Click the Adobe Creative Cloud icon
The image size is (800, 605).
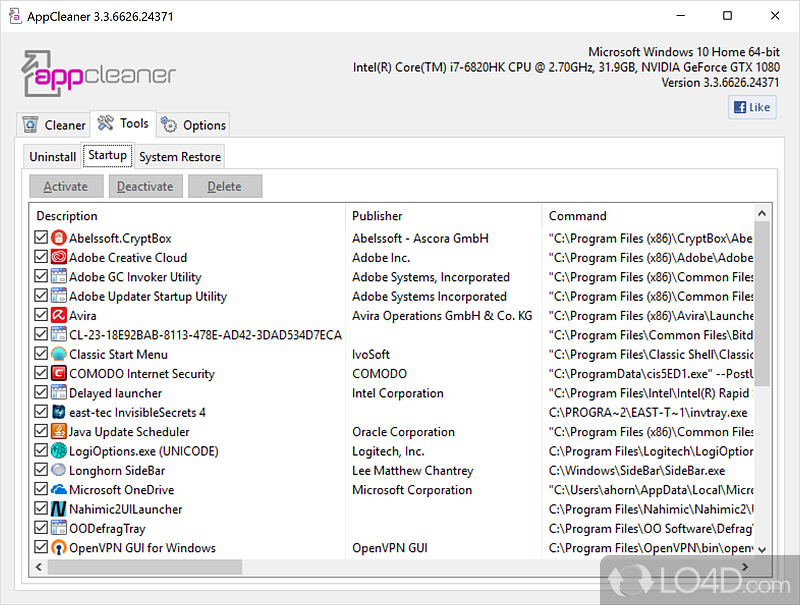[x=58, y=258]
